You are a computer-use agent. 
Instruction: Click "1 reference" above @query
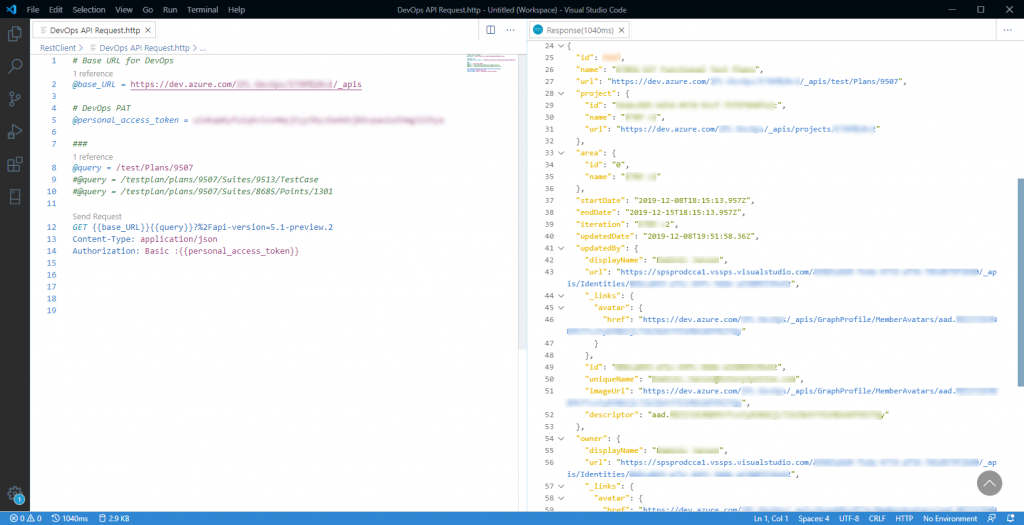pyautogui.click(x=92, y=157)
